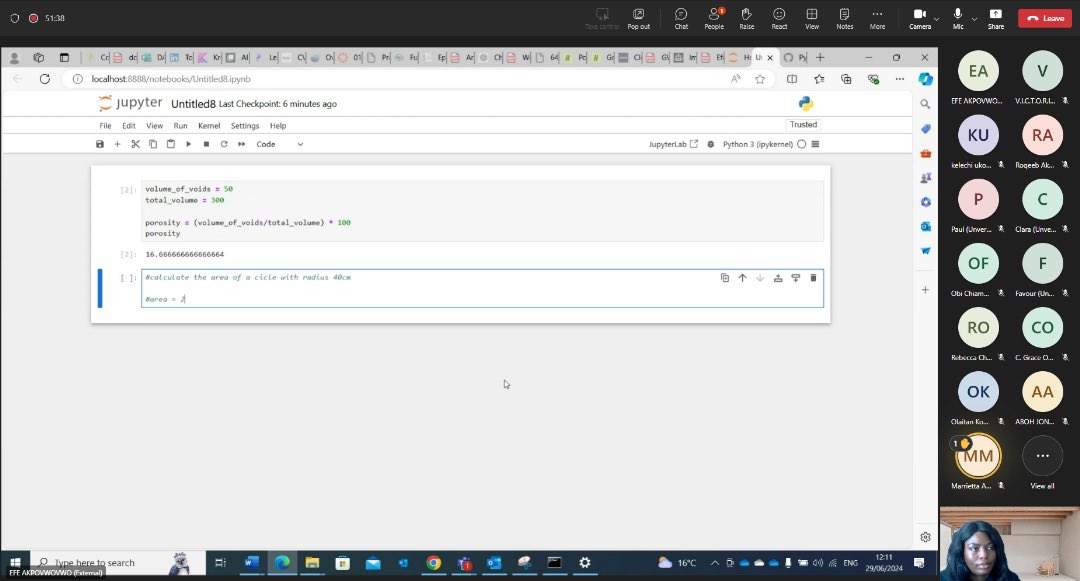Click the taskbar search box
Image resolution: width=1080 pixels, height=581 pixels.
tap(117, 562)
